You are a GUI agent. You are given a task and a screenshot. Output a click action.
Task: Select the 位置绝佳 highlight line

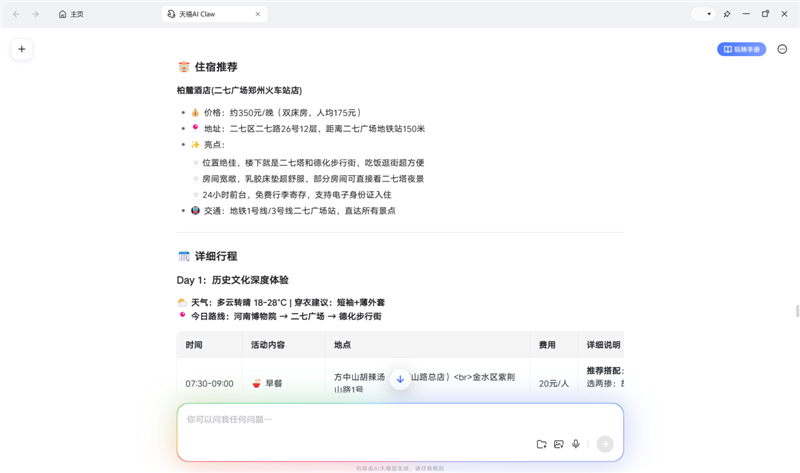pyautogui.click(x=313, y=163)
